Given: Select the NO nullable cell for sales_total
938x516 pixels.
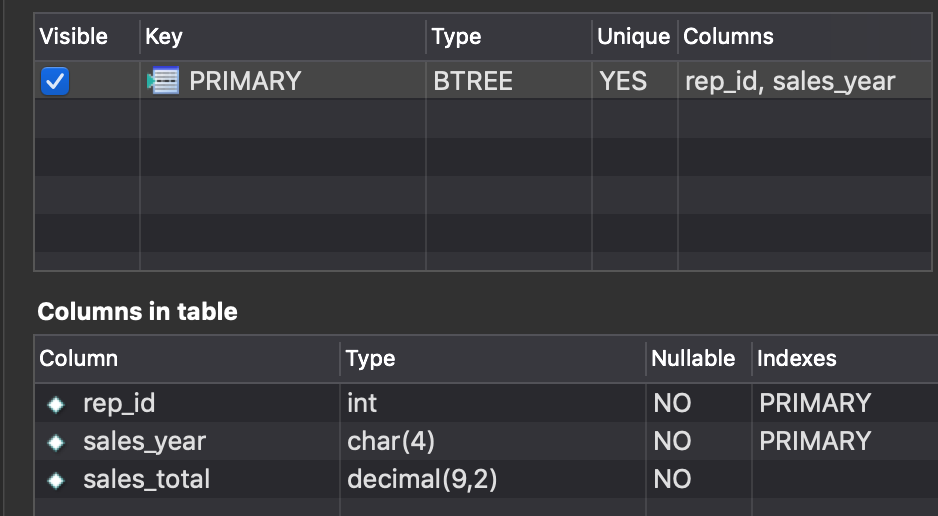Looking at the screenshot, I should 672,479.
